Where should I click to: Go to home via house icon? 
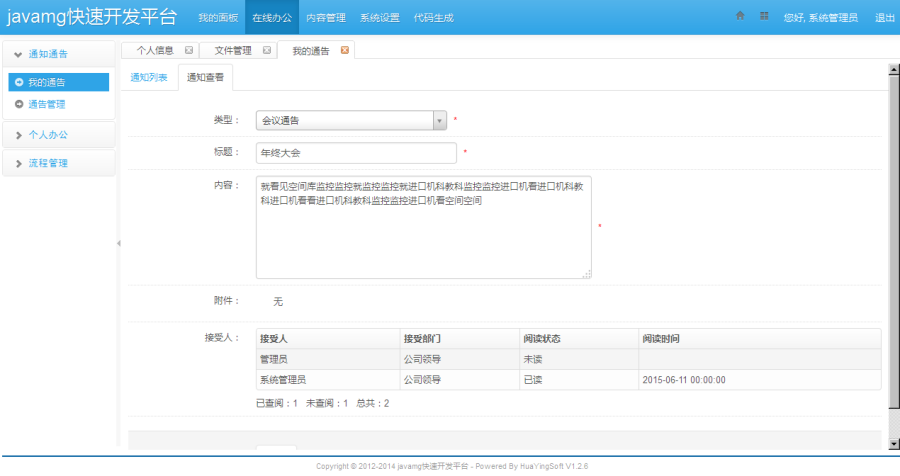pyautogui.click(x=740, y=16)
